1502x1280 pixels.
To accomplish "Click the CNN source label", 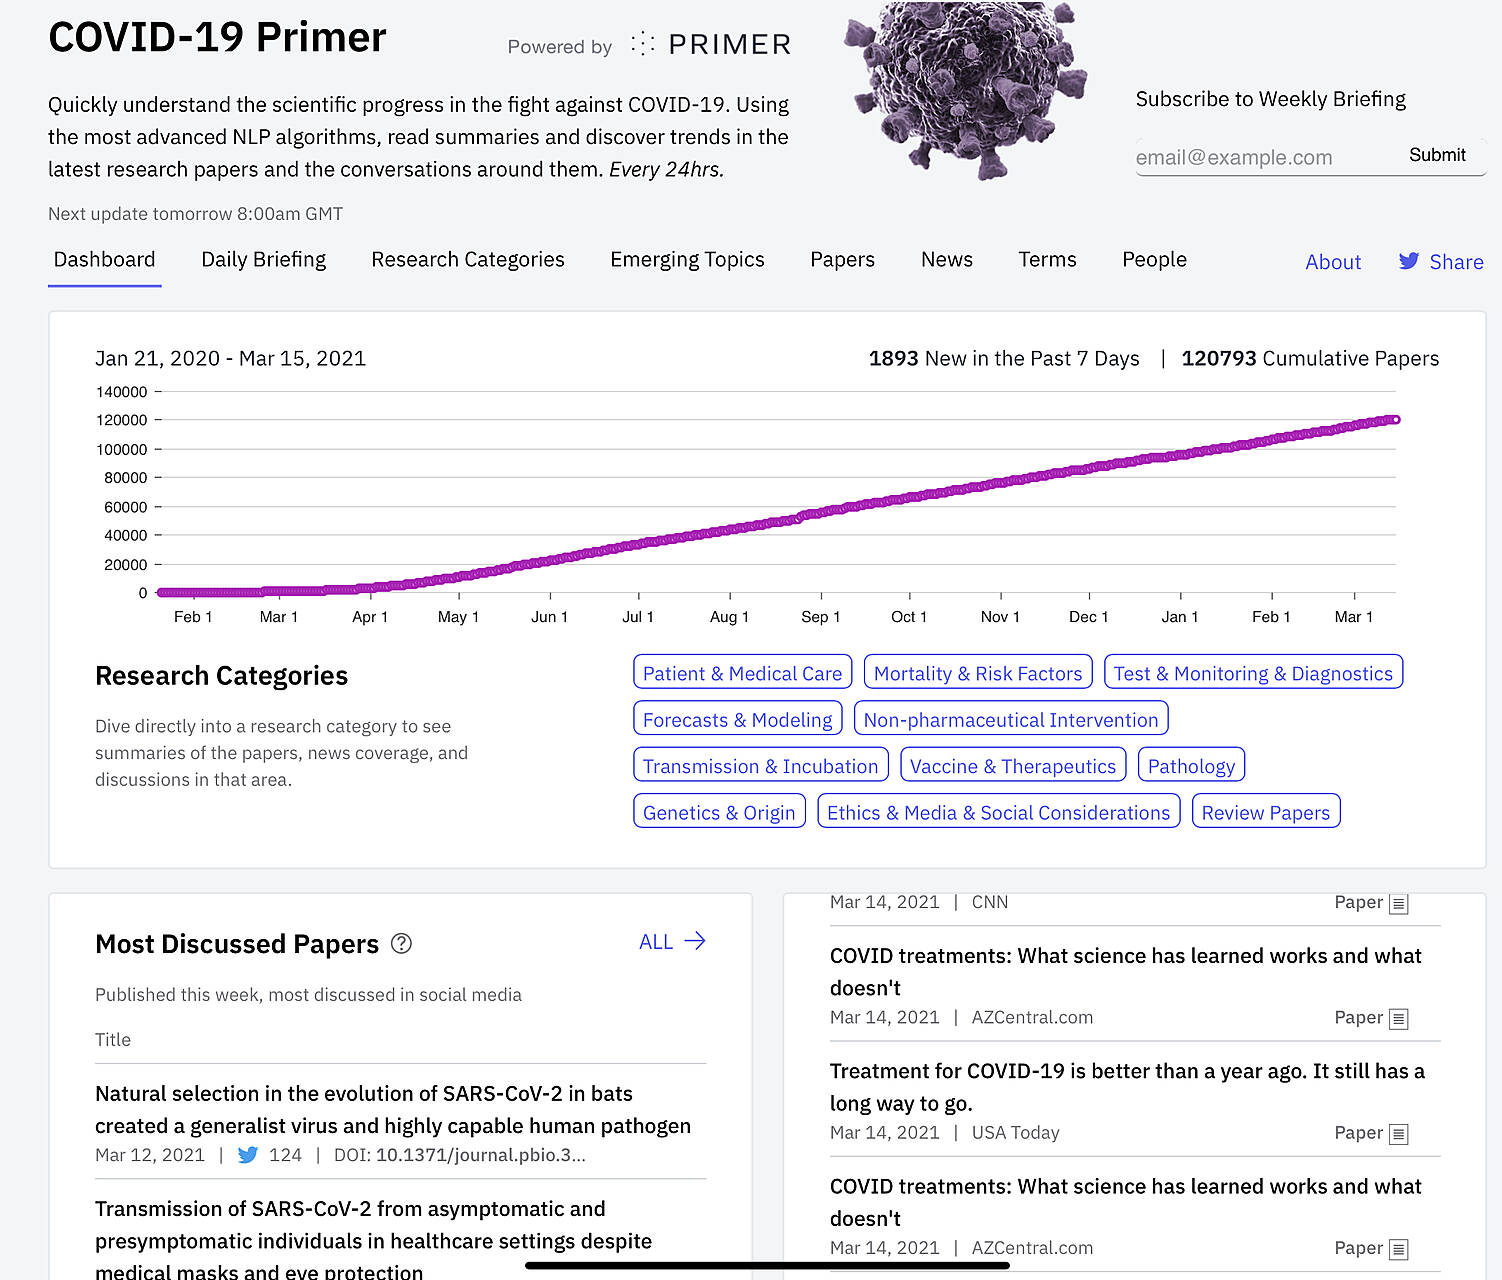I will [989, 902].
